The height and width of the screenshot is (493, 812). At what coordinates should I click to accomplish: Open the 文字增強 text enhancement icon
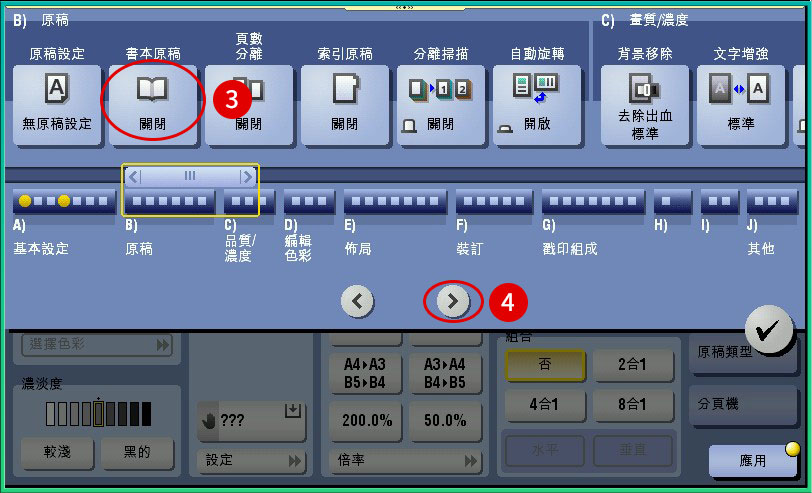(741, 104)
